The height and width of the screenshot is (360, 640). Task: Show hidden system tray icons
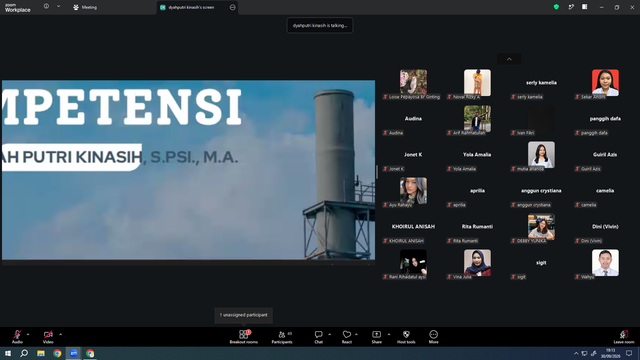[576, 353]
